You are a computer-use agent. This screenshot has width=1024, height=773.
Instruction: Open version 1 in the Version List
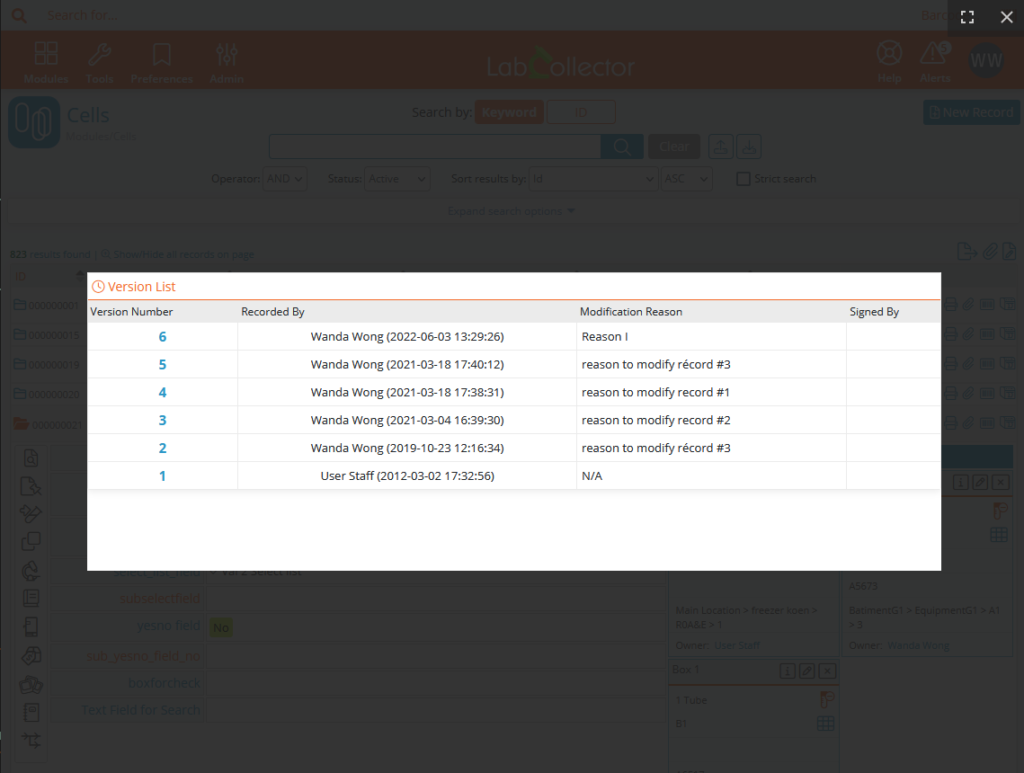pos(163,476)
